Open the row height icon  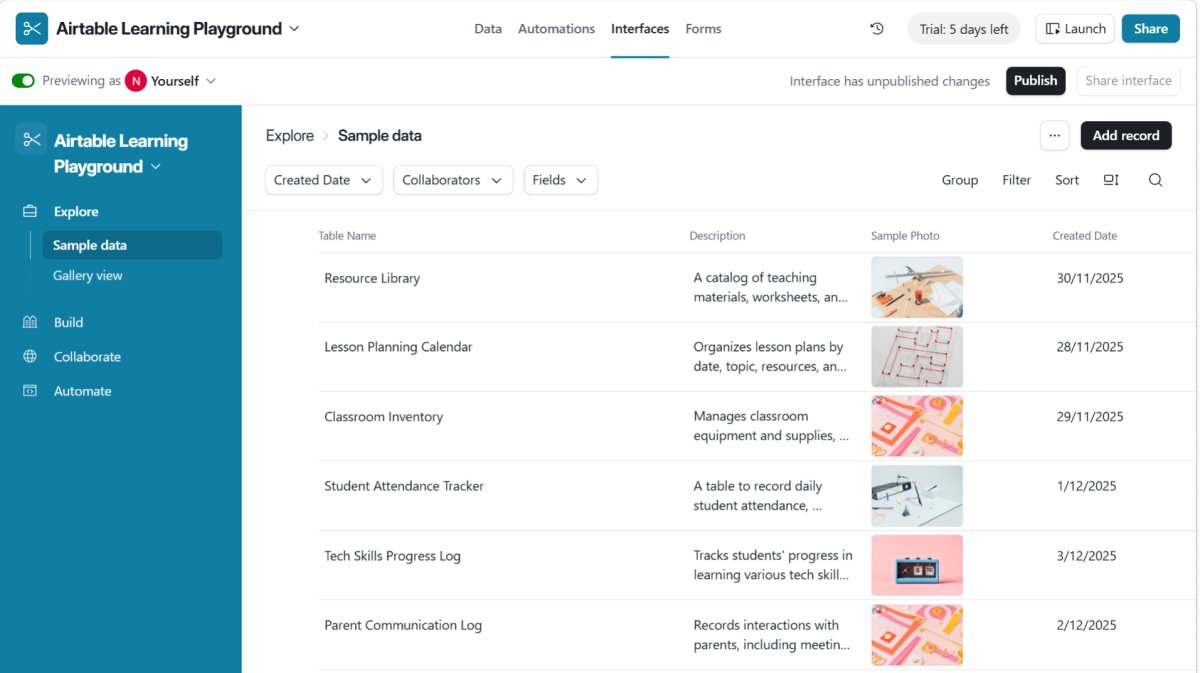click(1111, 180)
